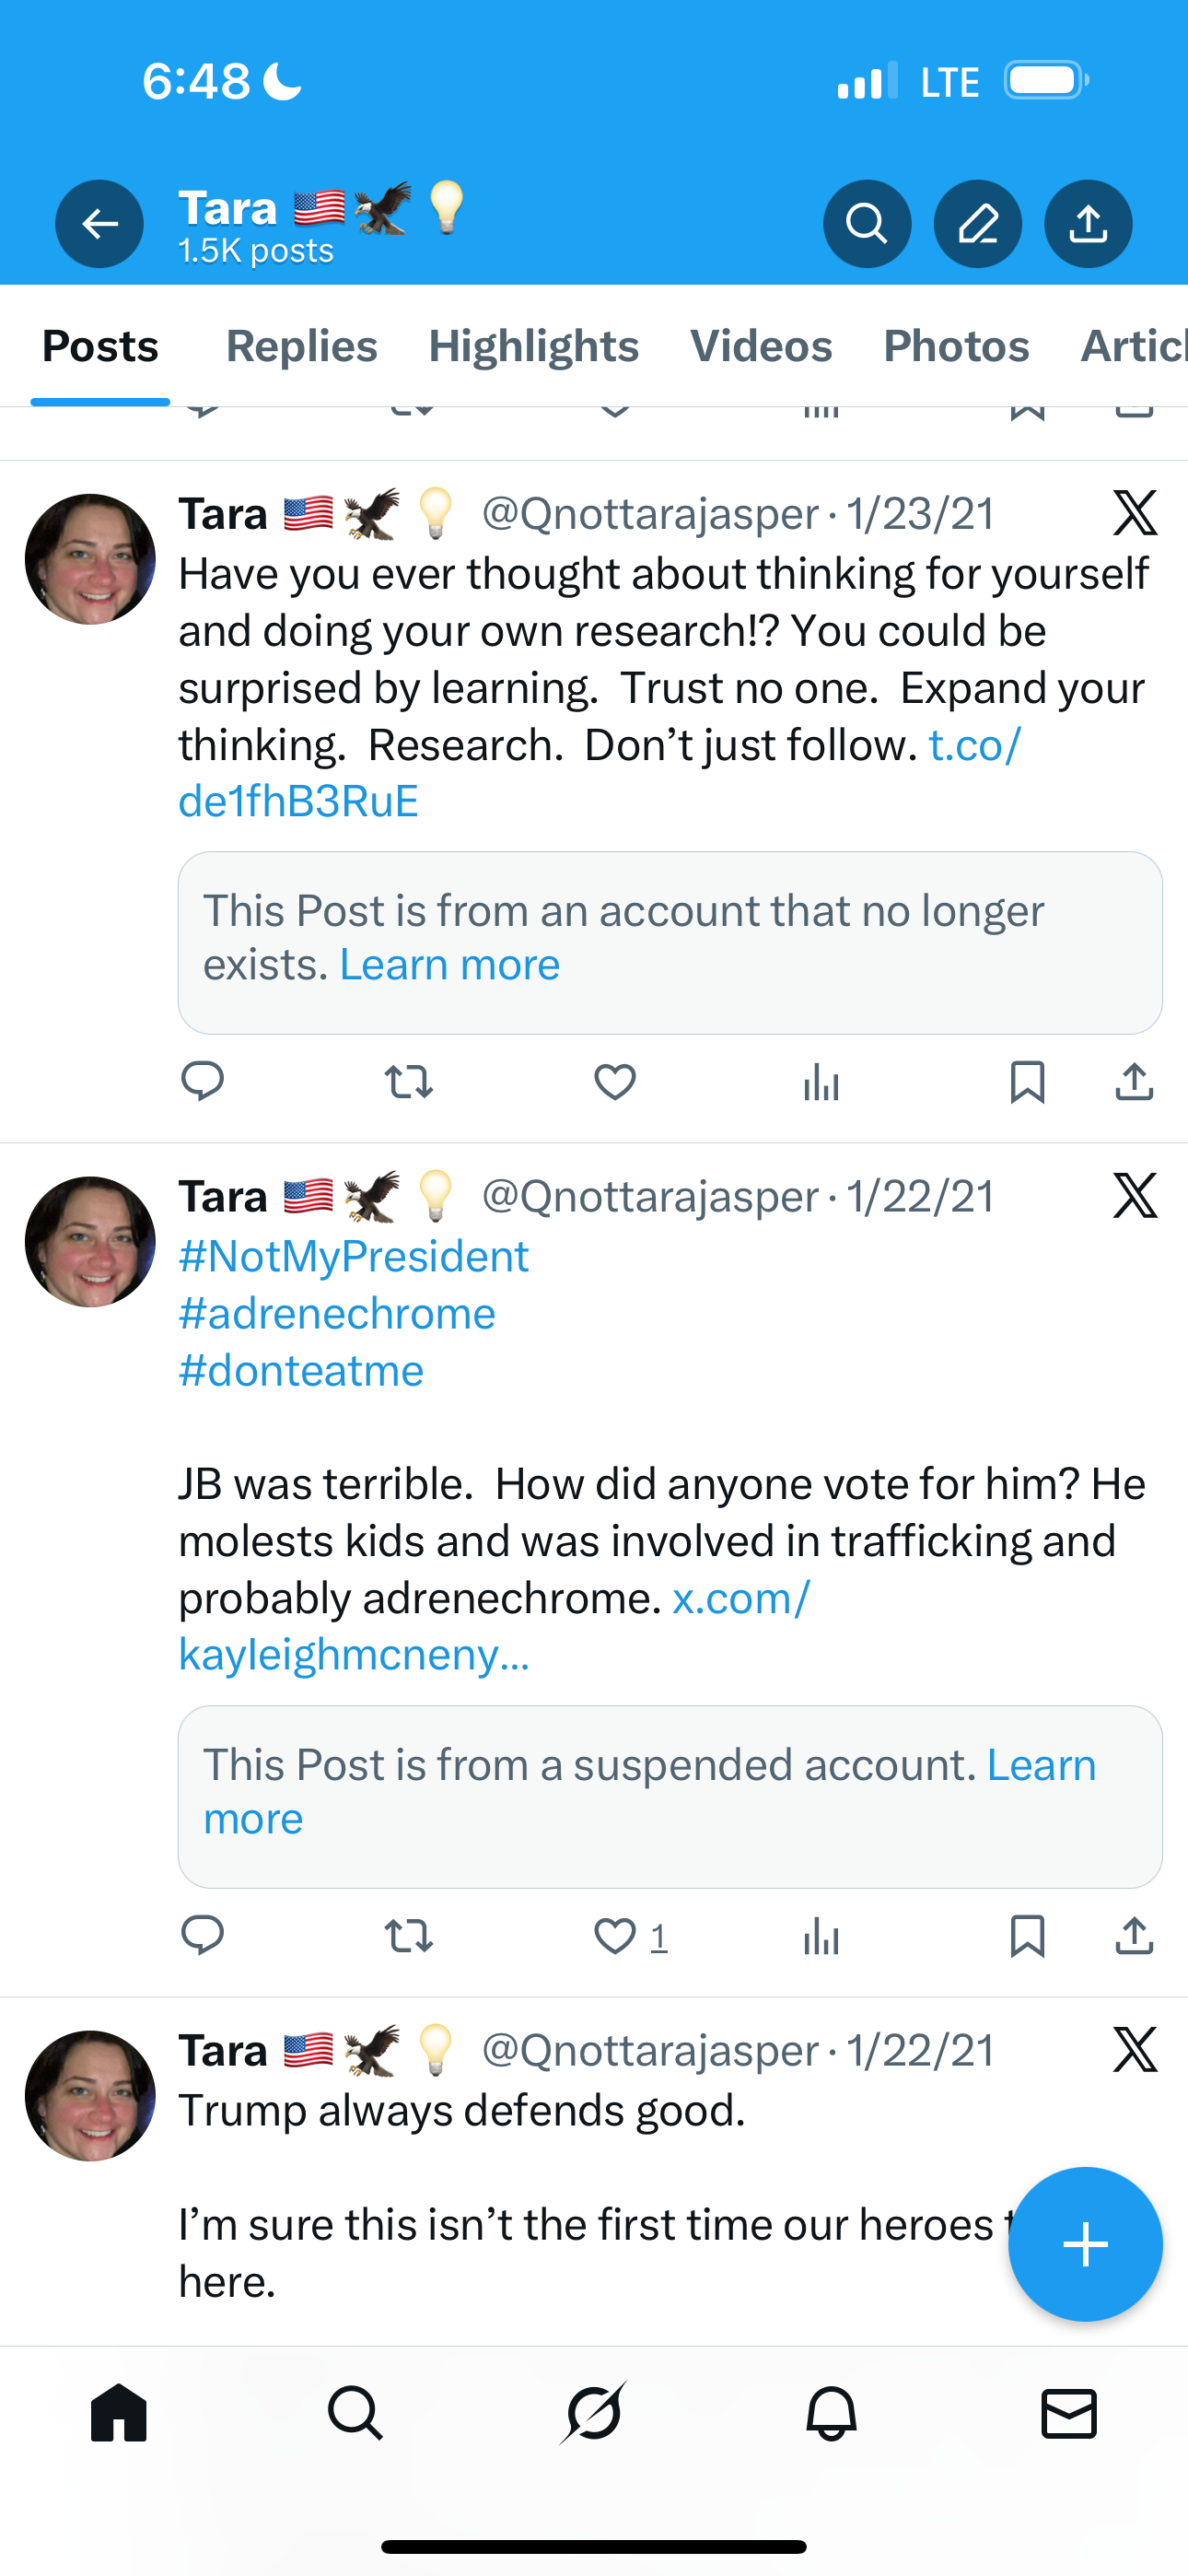The height and width of the screenshot is (2576, 1188).
Task: Repost the 1/23/21 'Trust no one' post
Action: (x=409, y=1082)
